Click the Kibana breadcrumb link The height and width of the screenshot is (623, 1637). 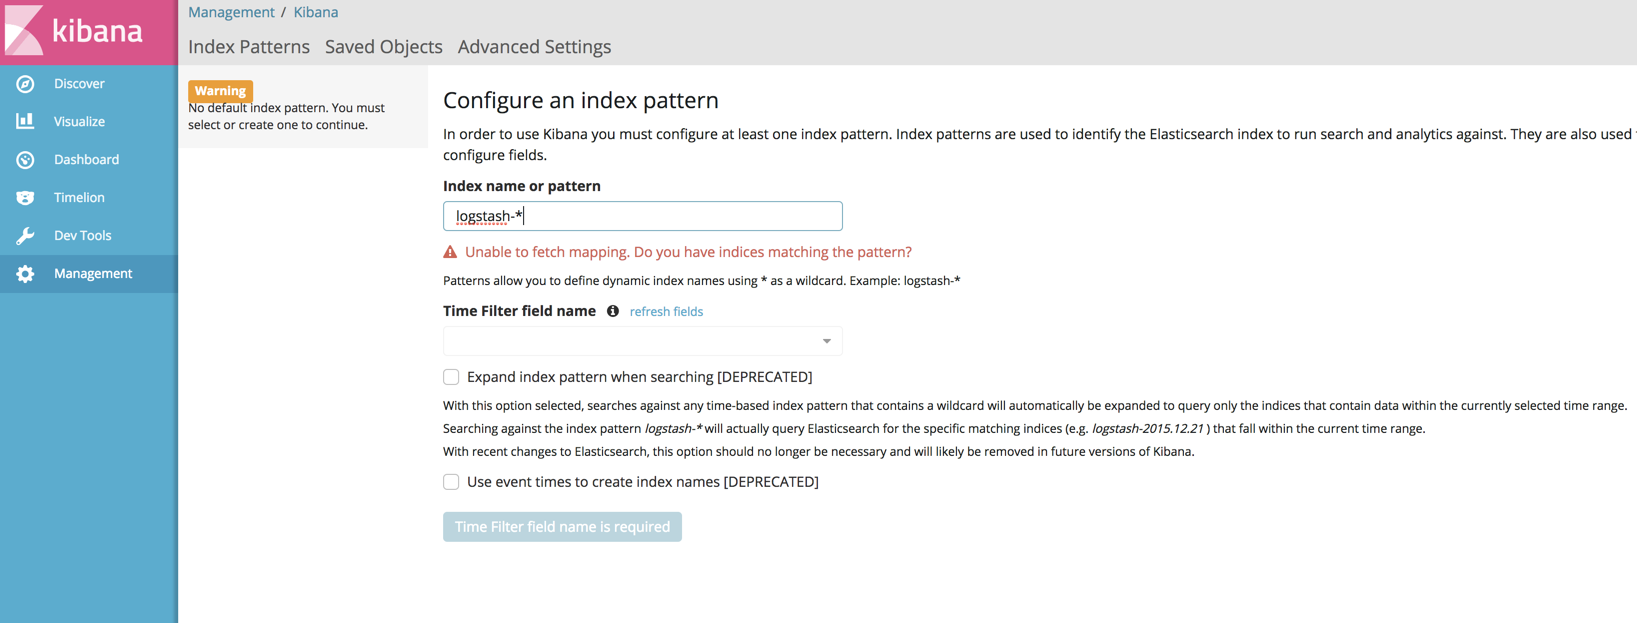[x=316, y=12]
